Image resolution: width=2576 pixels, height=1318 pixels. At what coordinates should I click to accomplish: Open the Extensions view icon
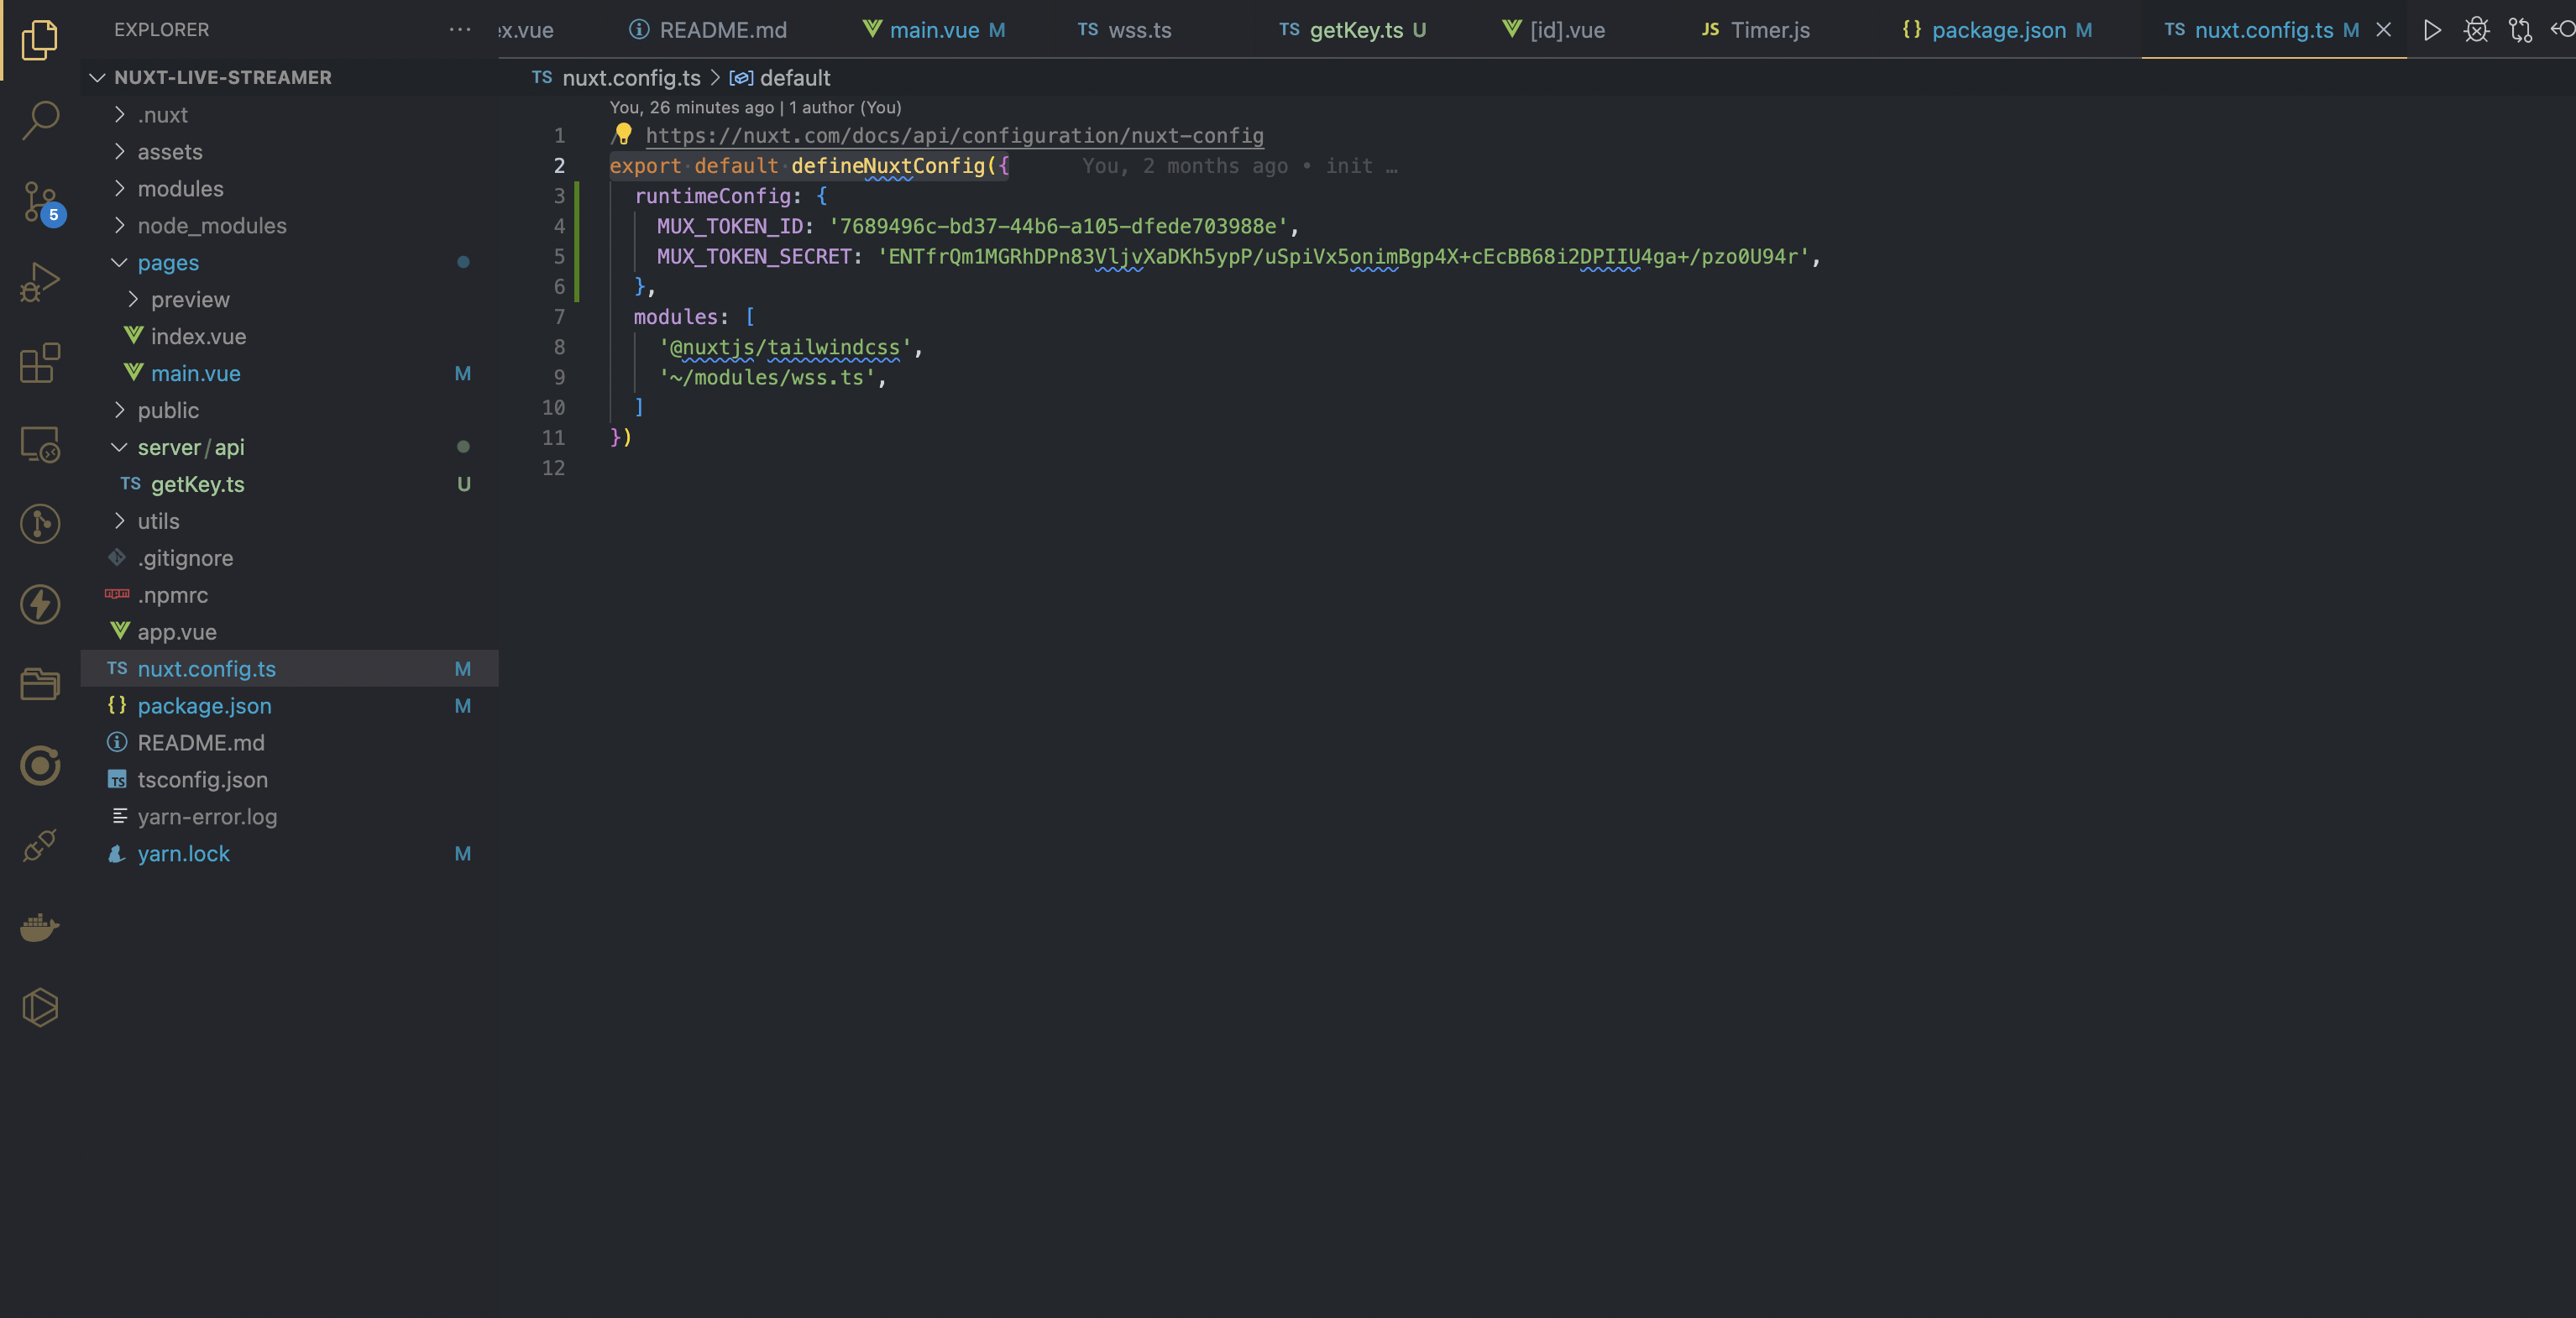click(40, 363)
